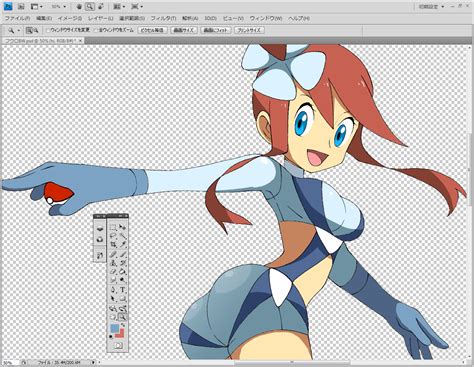Screen dimensions: 474x367
Task: Select the Lasso tool
Action: point(113,236)
